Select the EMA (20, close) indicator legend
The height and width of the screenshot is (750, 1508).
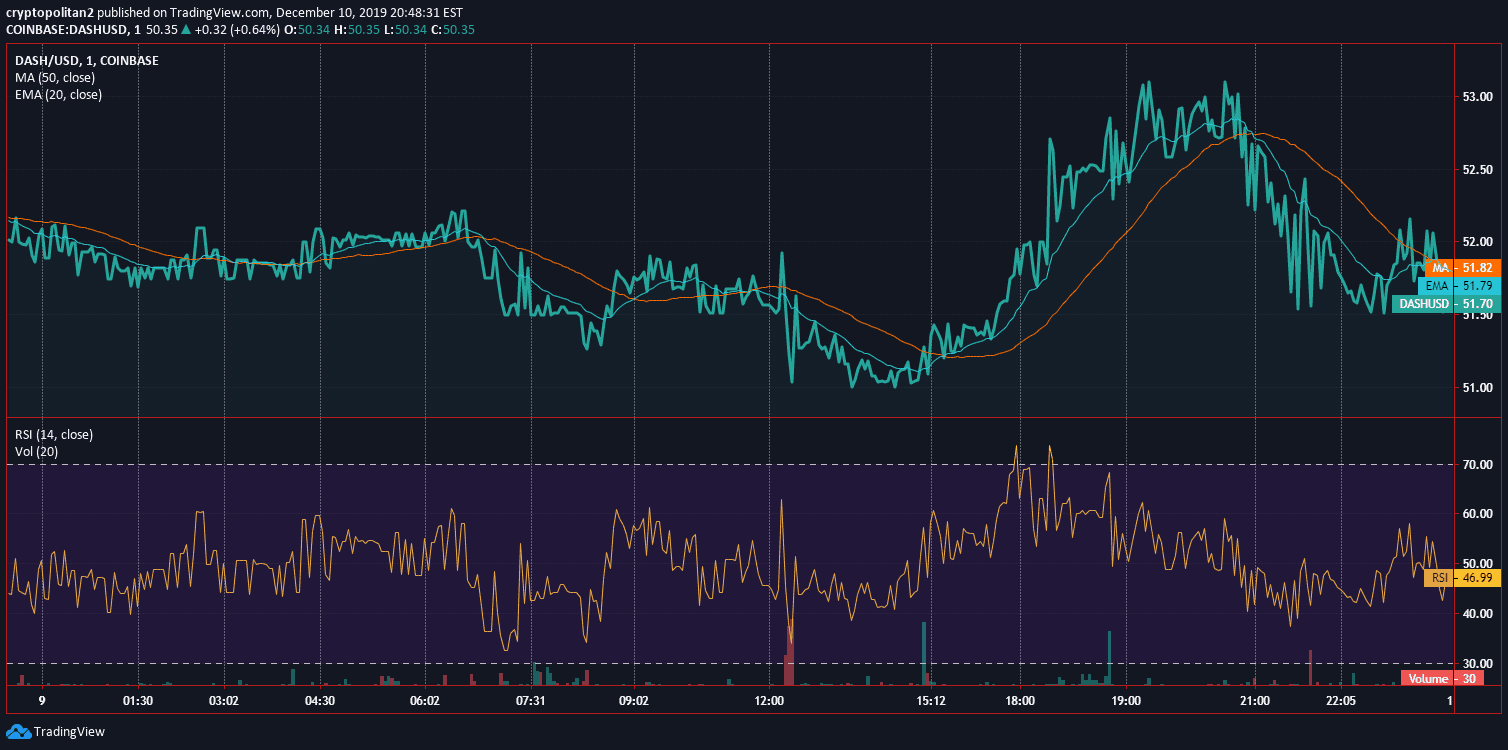pyautogui.click(x=59, y=95)
